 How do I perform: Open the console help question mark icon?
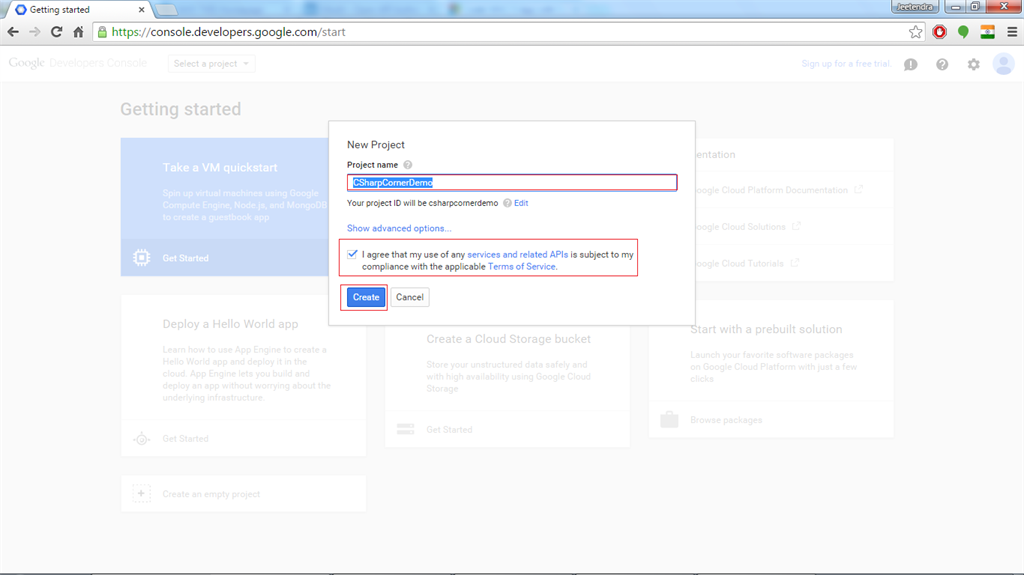(942, 64)
